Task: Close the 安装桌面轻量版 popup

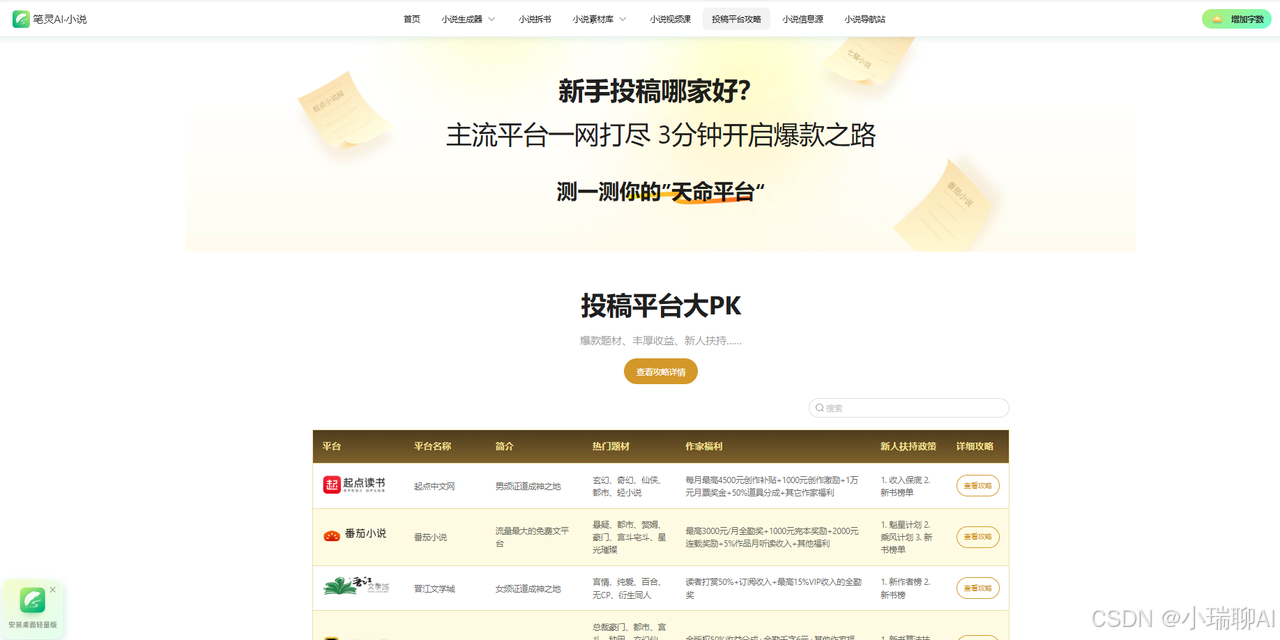Action: tap(53, 590)
